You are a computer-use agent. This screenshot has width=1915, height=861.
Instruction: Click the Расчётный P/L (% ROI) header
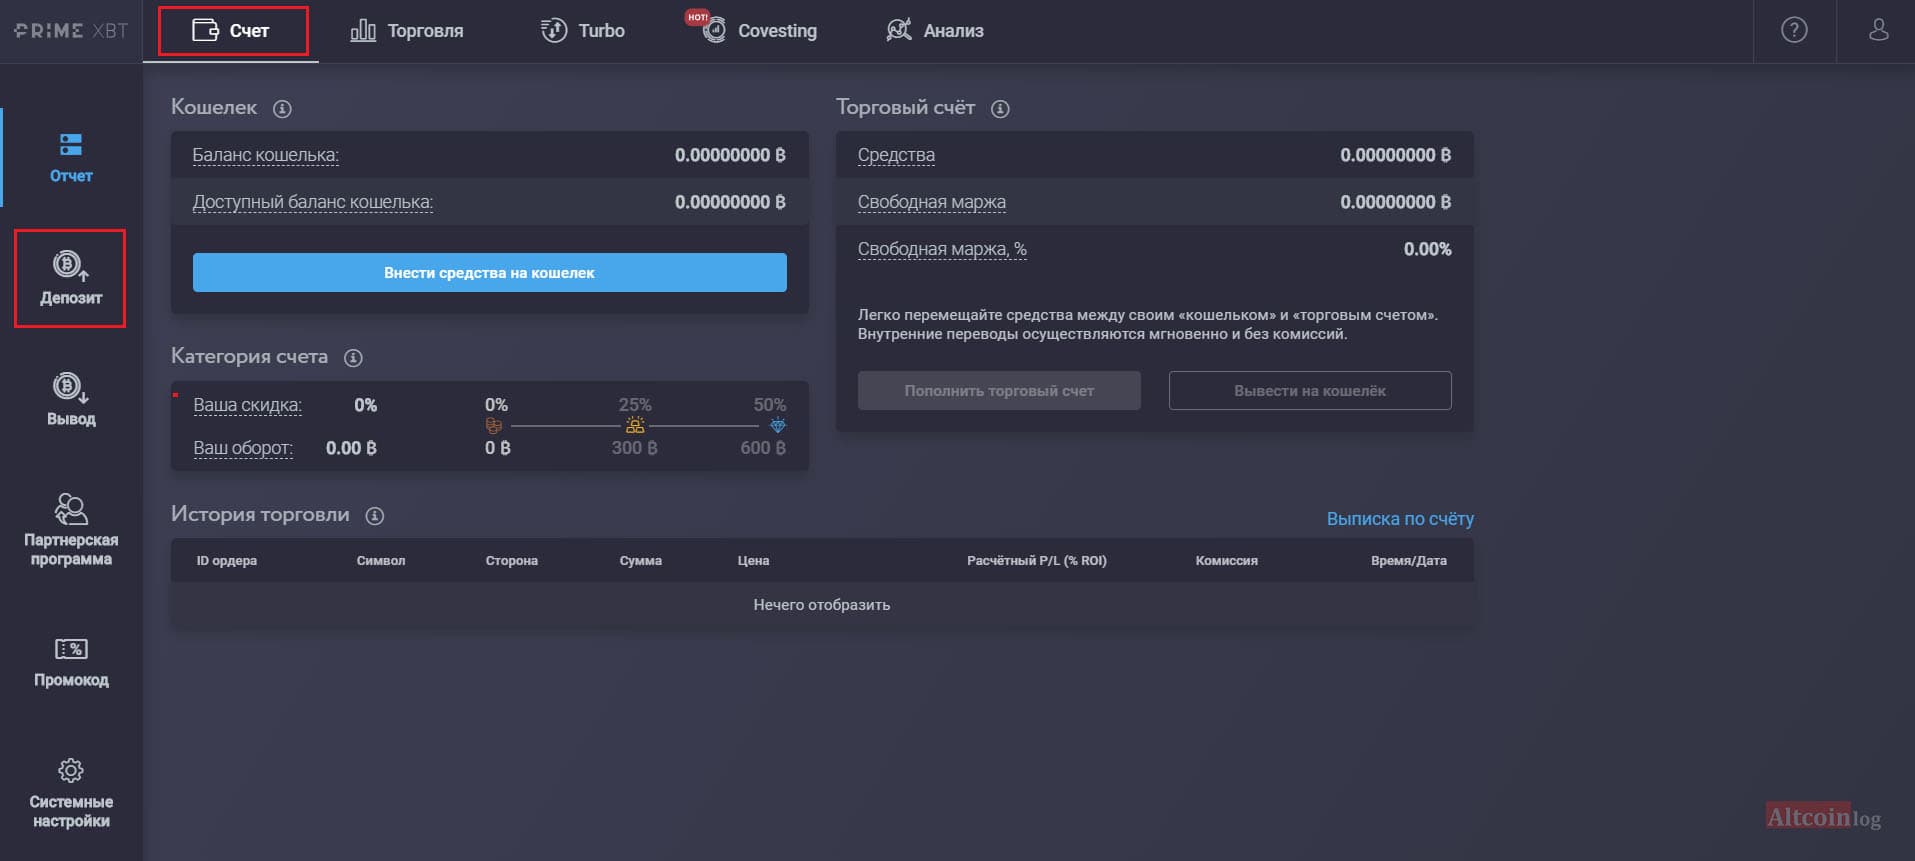click(1037, 561)
